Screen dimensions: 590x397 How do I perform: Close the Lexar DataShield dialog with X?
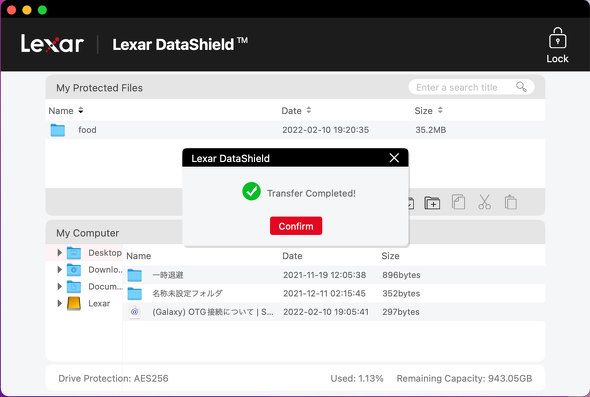(394, 158)
